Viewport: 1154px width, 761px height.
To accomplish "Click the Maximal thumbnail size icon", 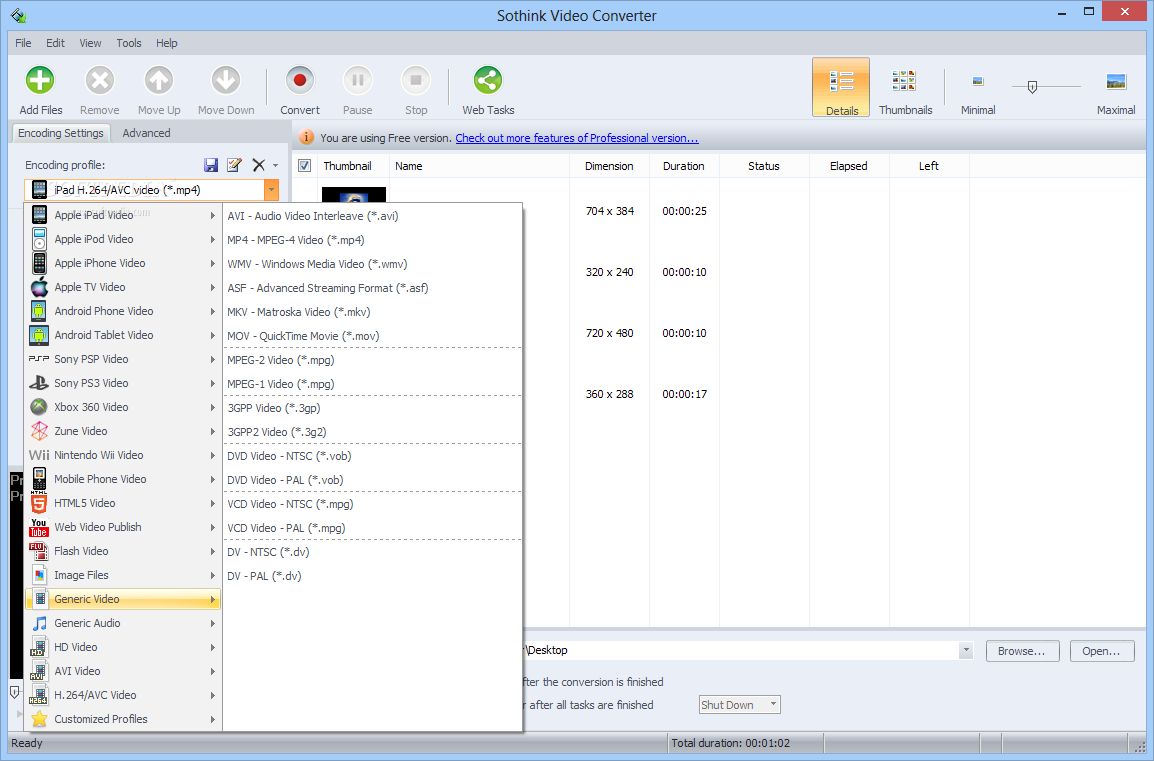I will coord(1116,81).
